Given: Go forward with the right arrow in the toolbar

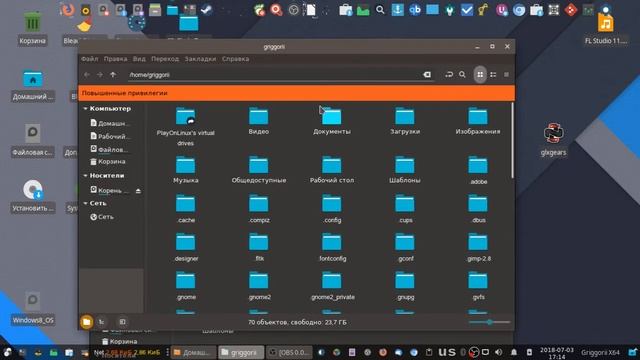Looking at the screenshot, I should (x=100, y=75).
